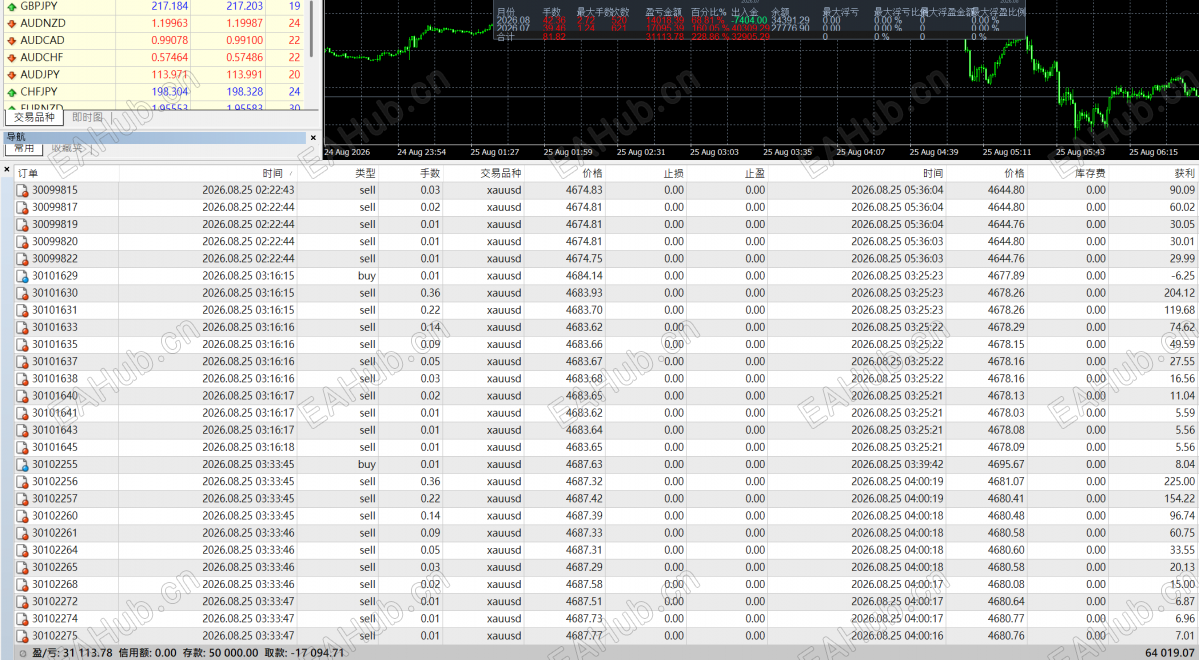Switch to the 交易品种 tab
The width and height of the screenshot is (1199, 660).
(34, 117)
